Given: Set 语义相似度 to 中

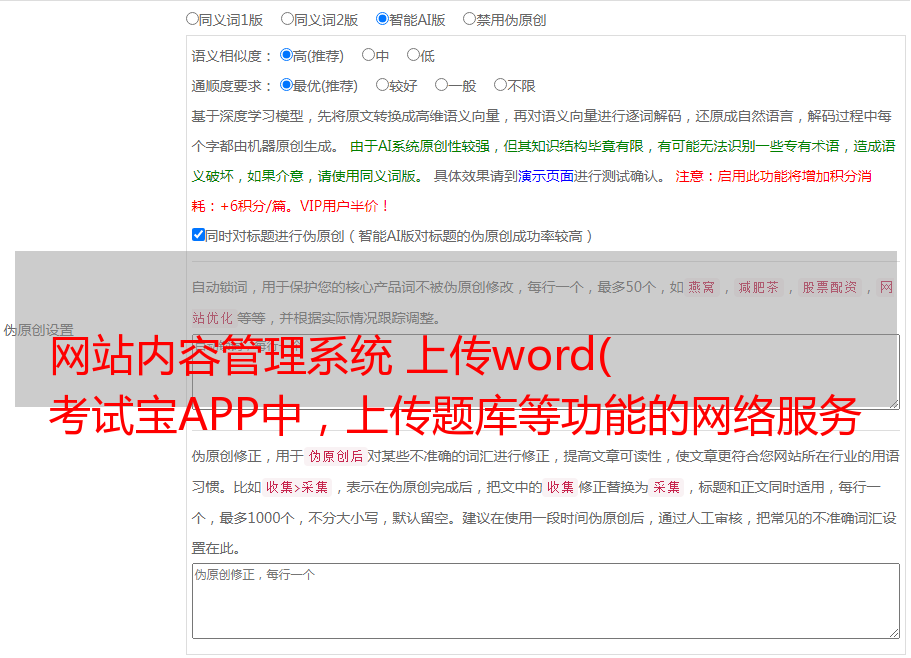Looking at the screenshot, I should point(368,55).
